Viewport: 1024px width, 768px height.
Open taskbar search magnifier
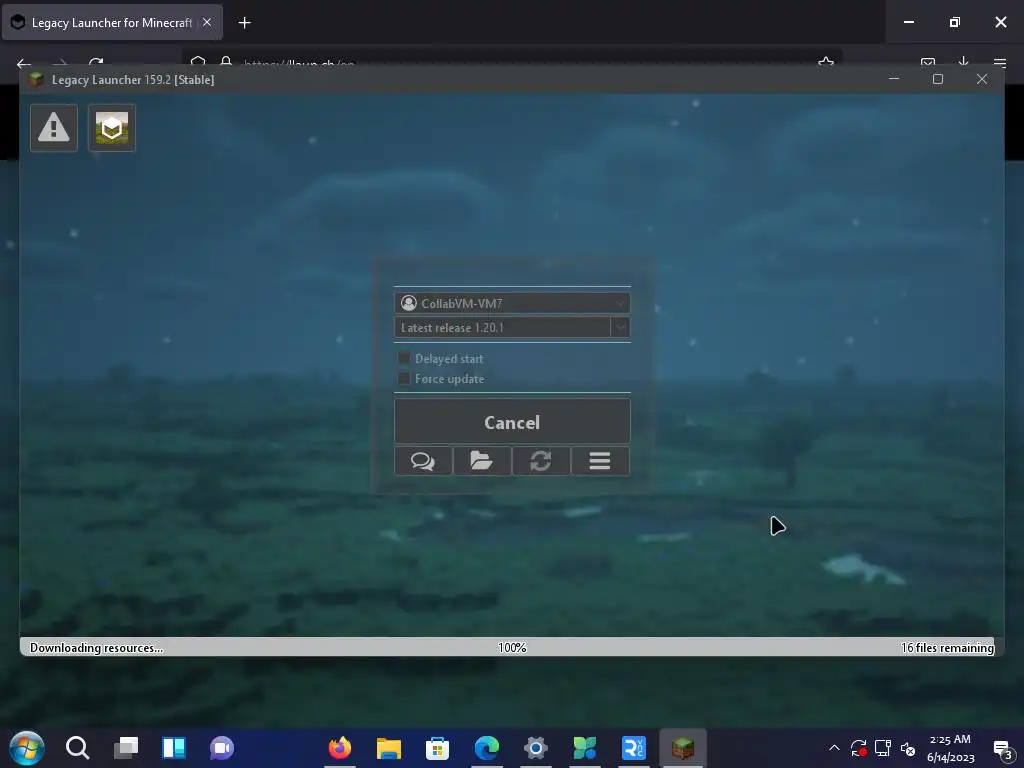77,748
